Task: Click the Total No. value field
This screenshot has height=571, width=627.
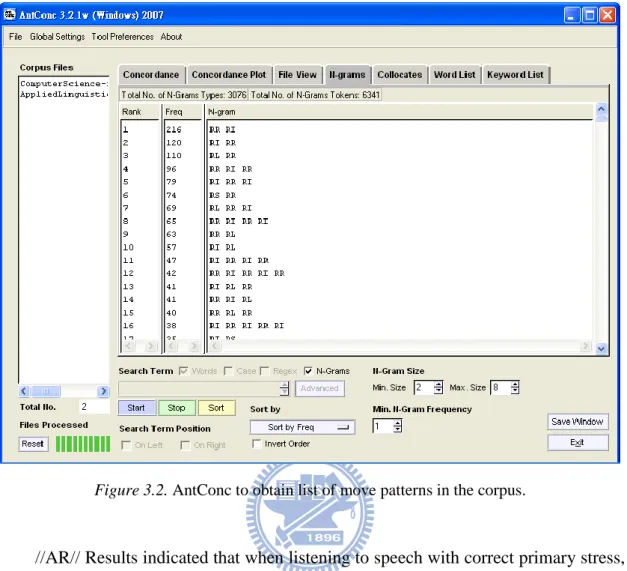Action: (x=94, y=407)
